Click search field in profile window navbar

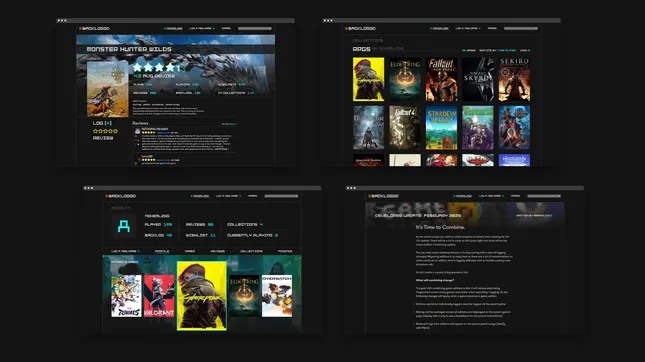[281, 196]
